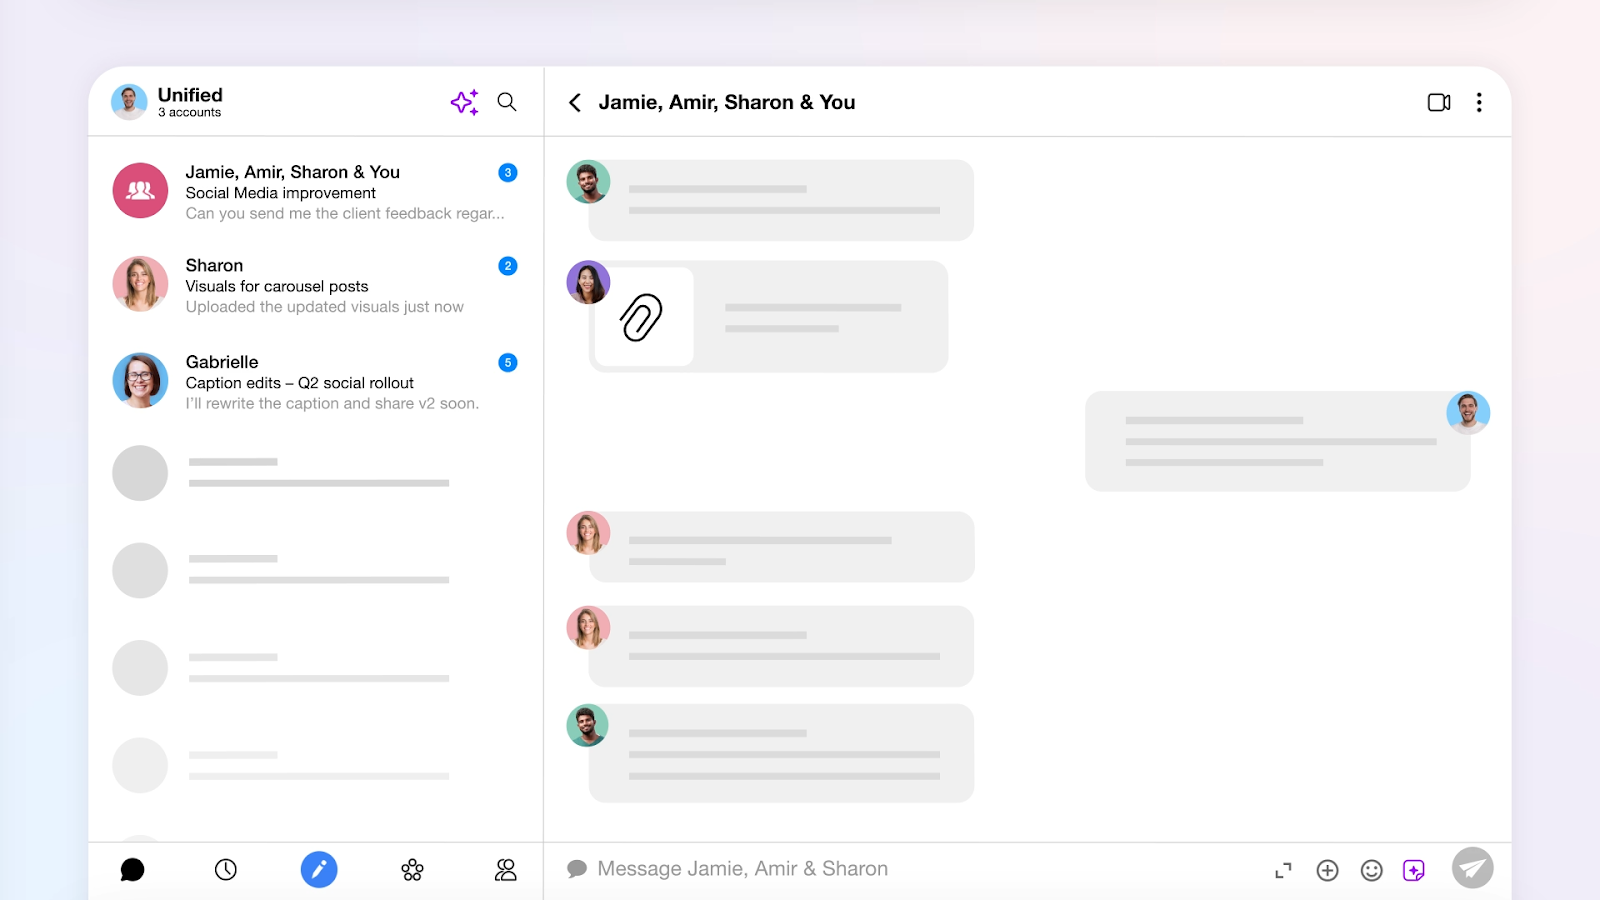Attach a file with the plus icon
Viewport: 1600px width, 900px height.
1327,870
